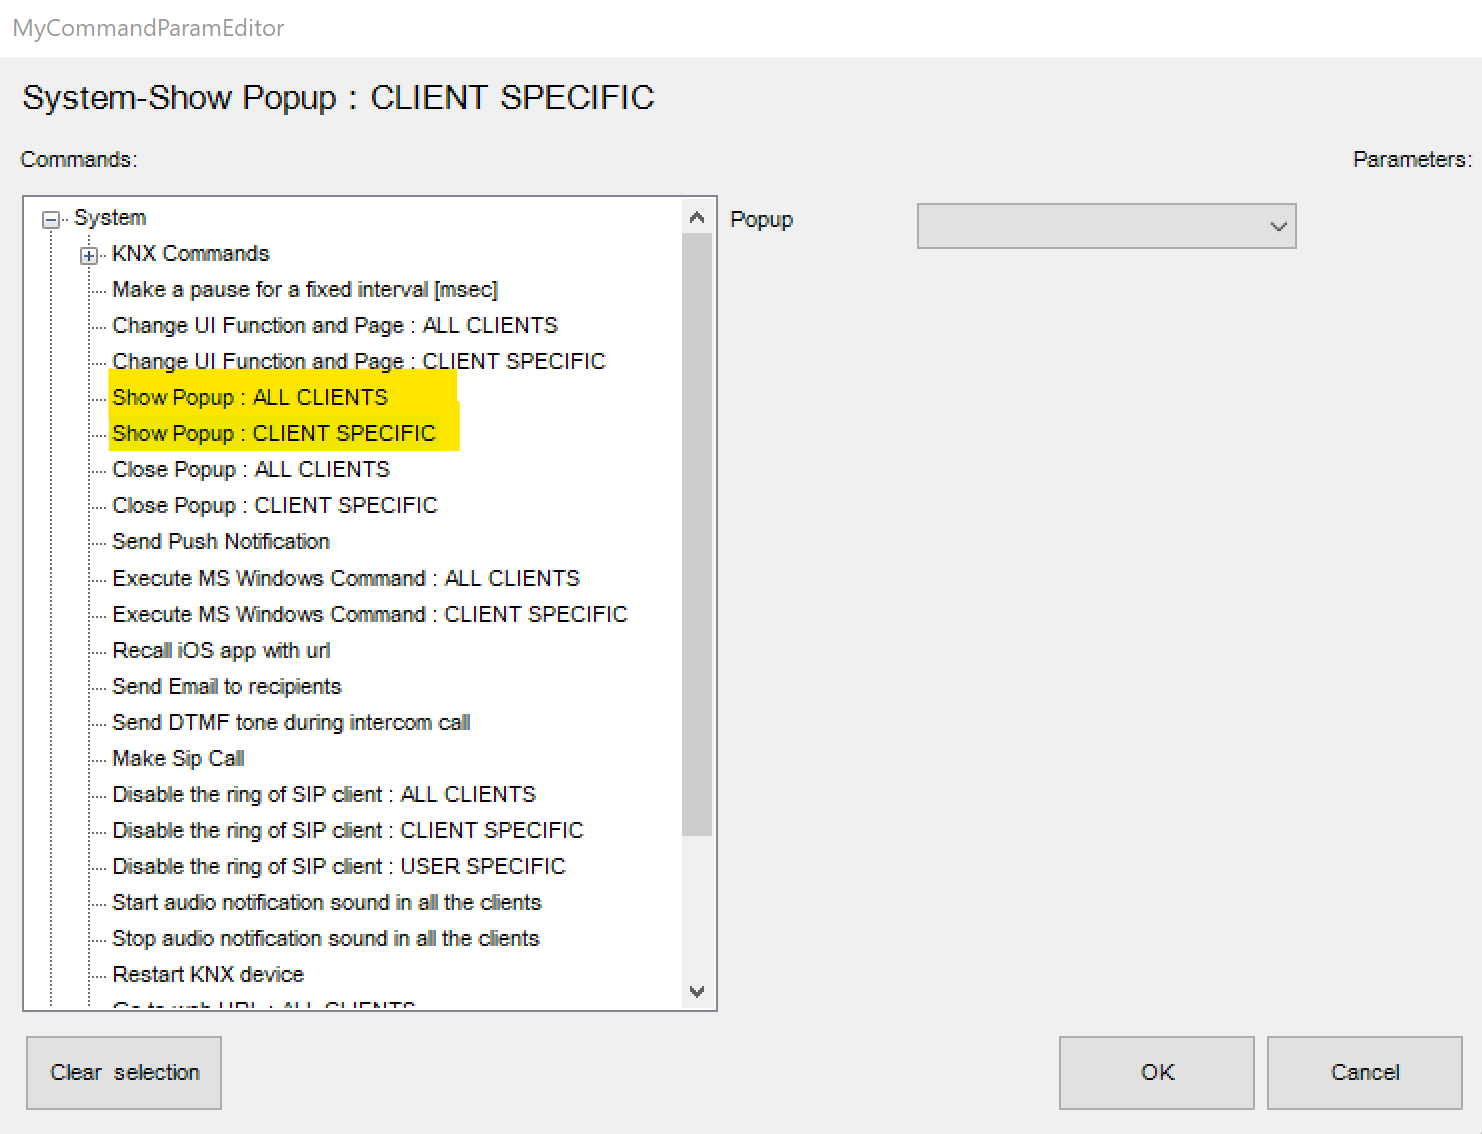
Task: Select Show Popup : ALL CLIENTS
Action: point(250,398)
